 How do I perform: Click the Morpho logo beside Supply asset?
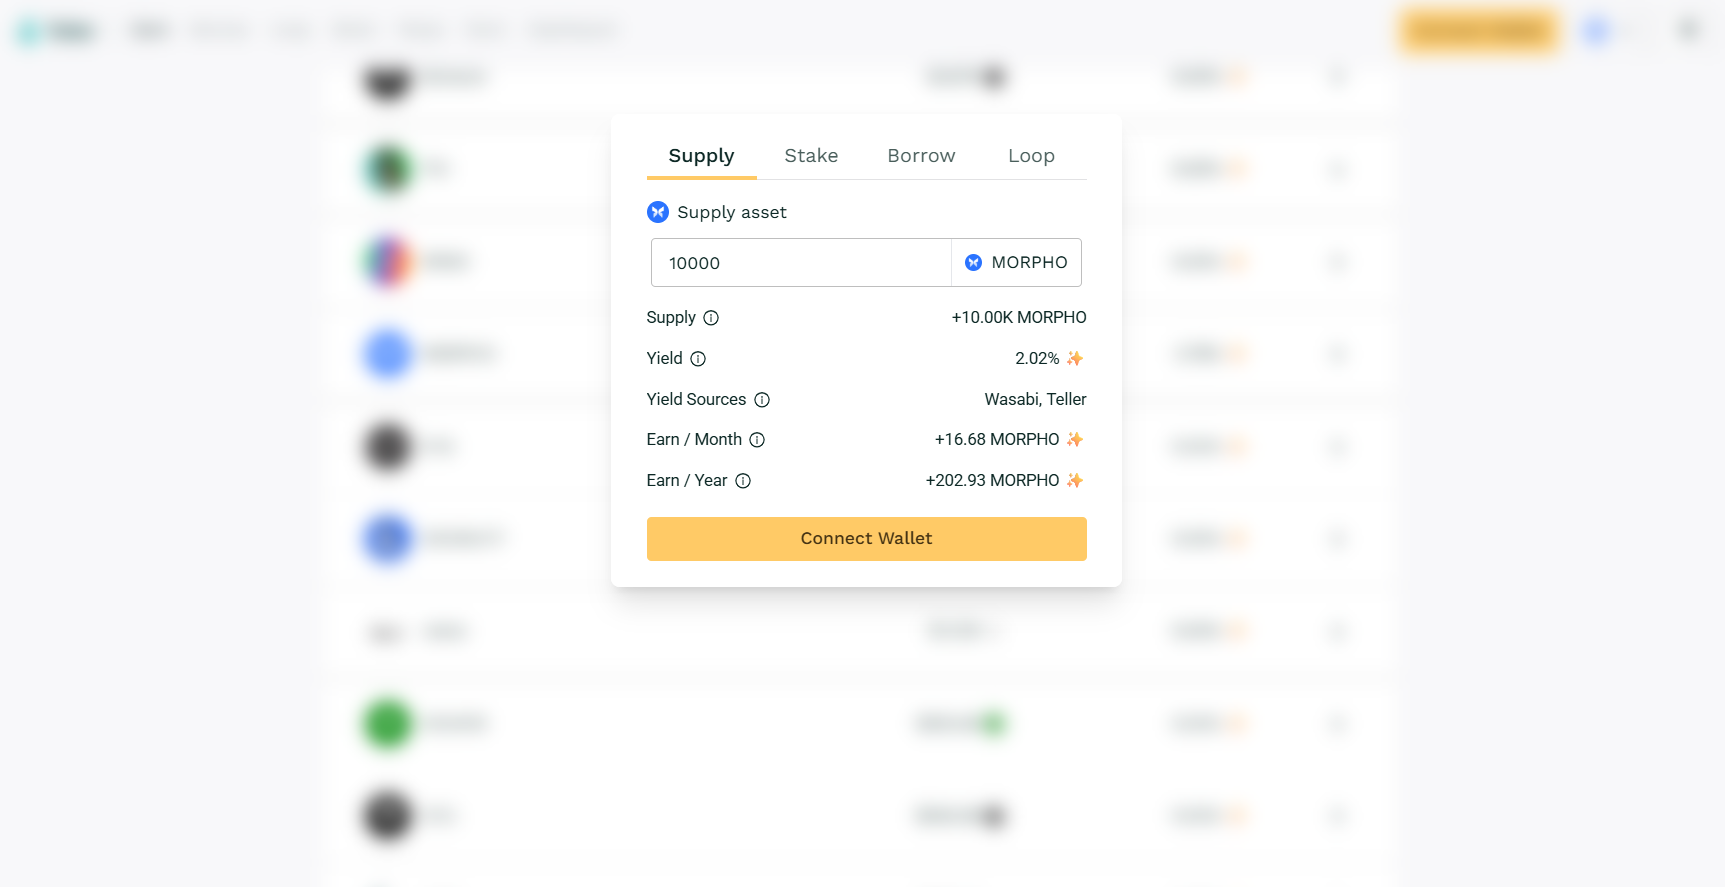[658, 212]
